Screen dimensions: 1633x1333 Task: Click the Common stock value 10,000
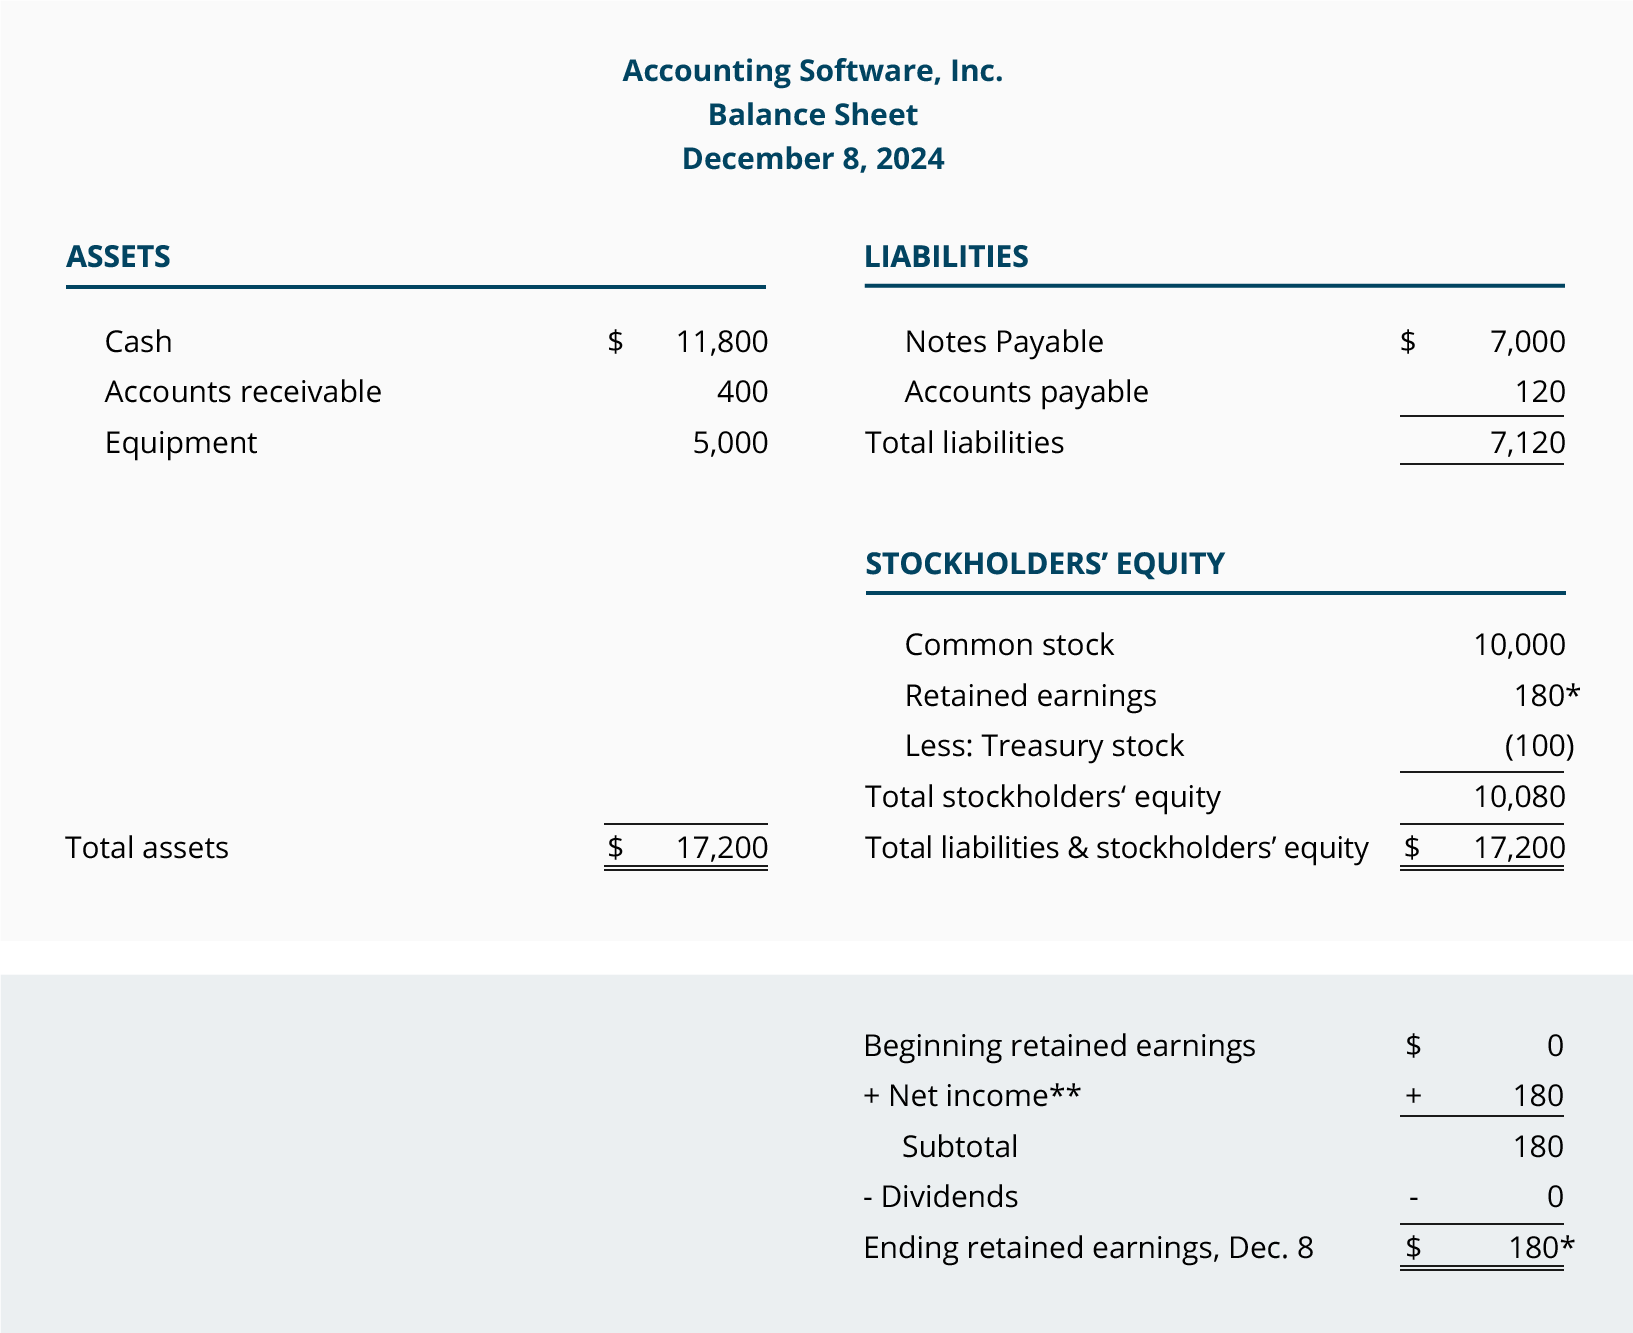[1519, 645]
